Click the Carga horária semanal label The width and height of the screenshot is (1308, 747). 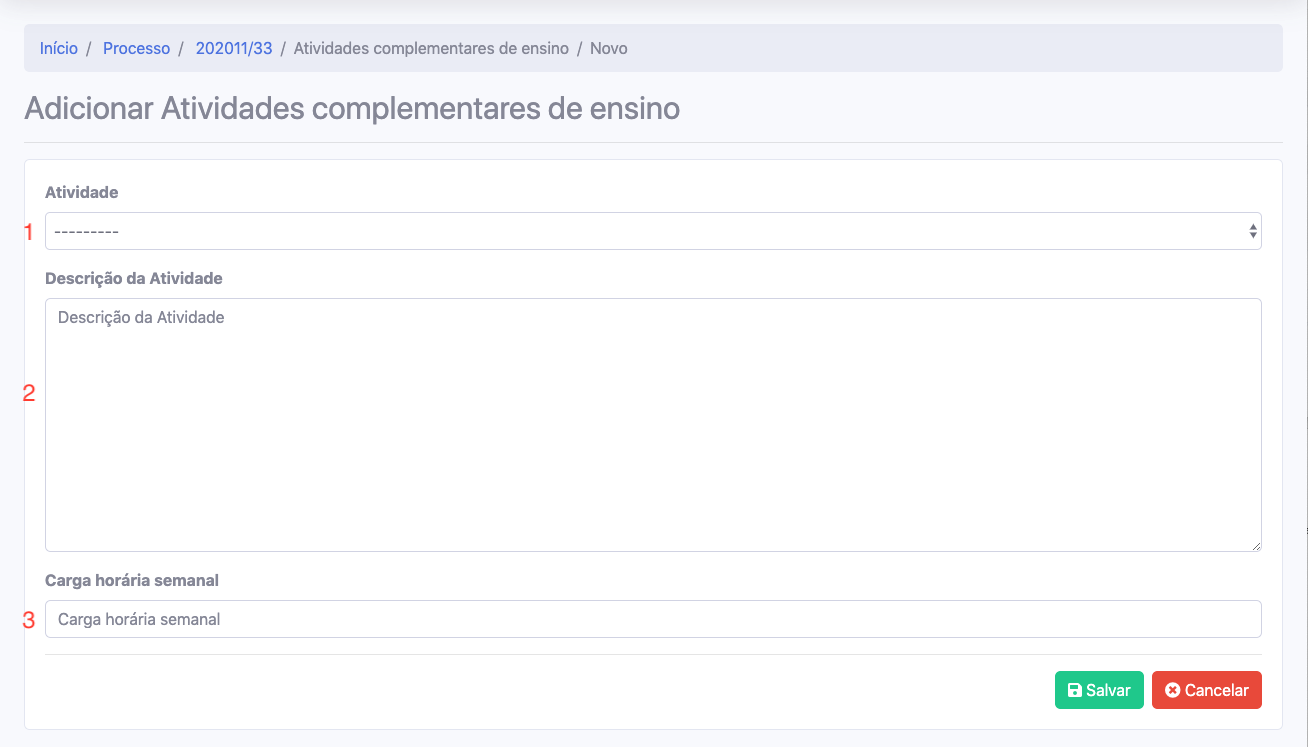point(132,580)
